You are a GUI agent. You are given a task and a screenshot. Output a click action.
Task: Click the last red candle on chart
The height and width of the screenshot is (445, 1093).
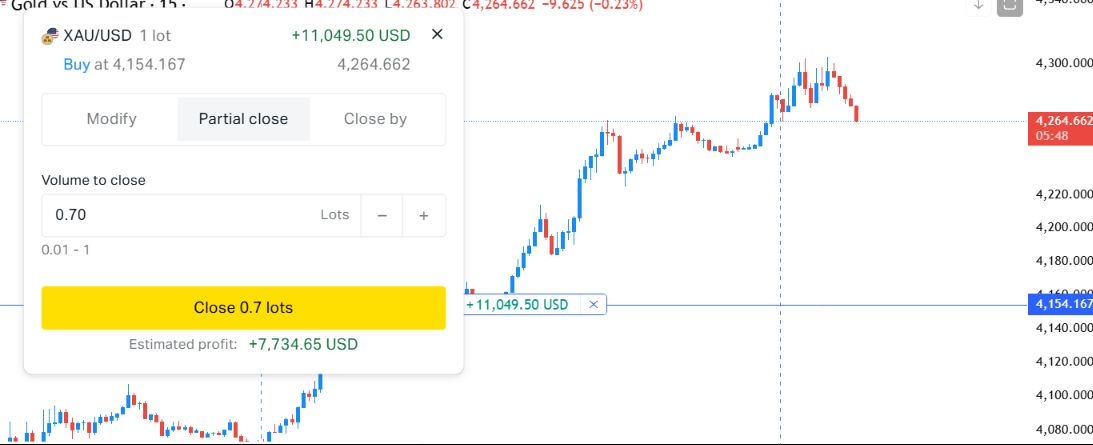(x=857, y=114)
